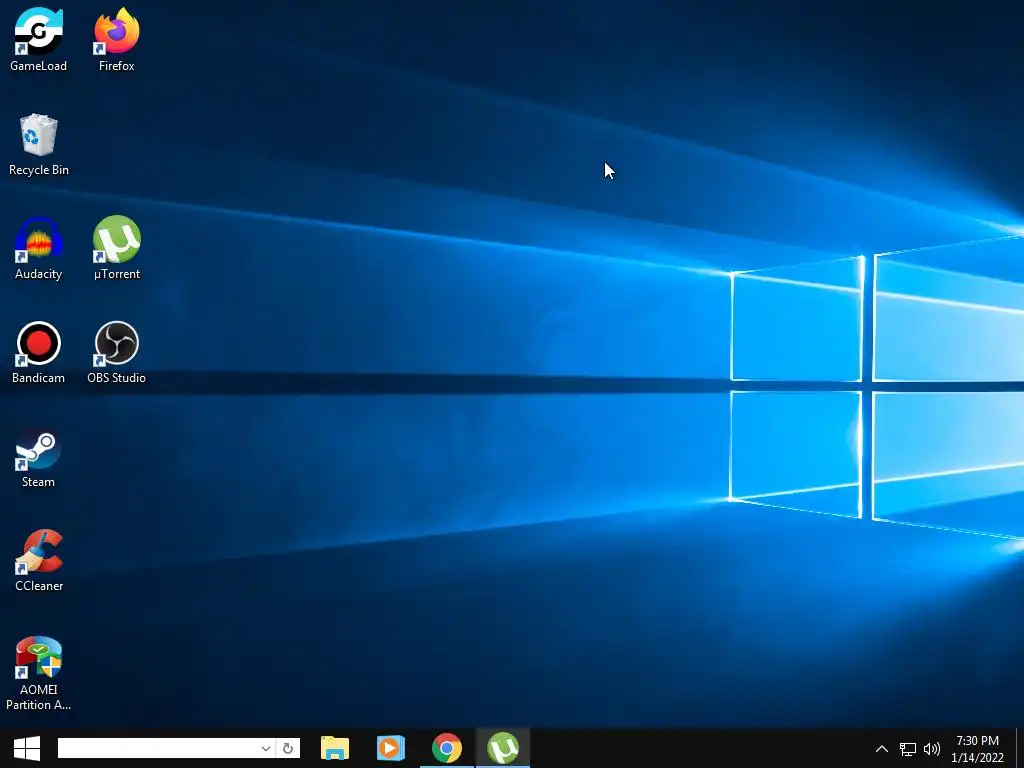Open the clock showing 7:30 PM
Image resolution: width=1024 pixels, height=768 pixels.
tap(977, 748)
